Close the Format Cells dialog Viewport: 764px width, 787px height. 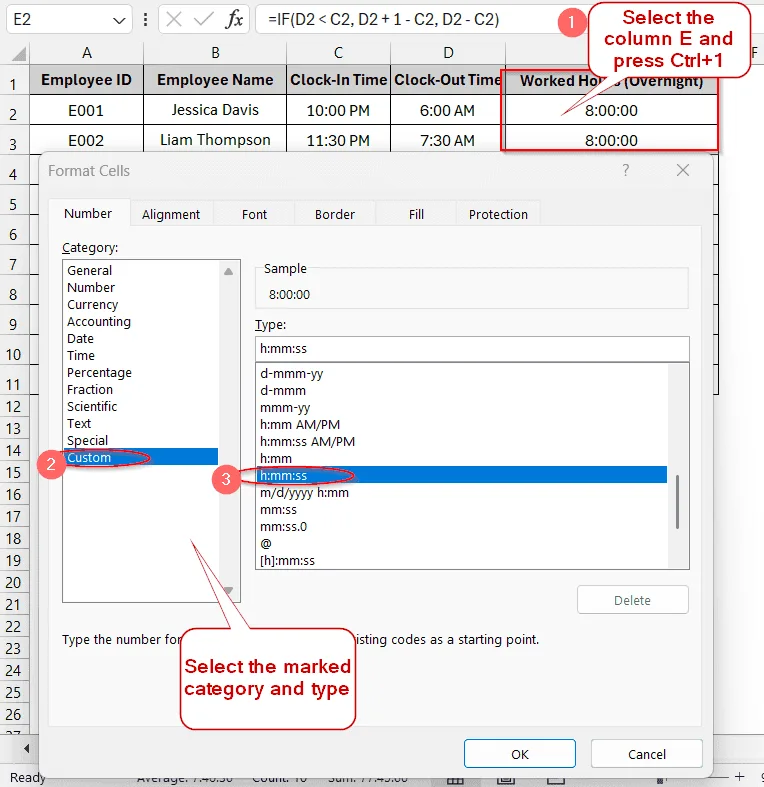[683, 170]
